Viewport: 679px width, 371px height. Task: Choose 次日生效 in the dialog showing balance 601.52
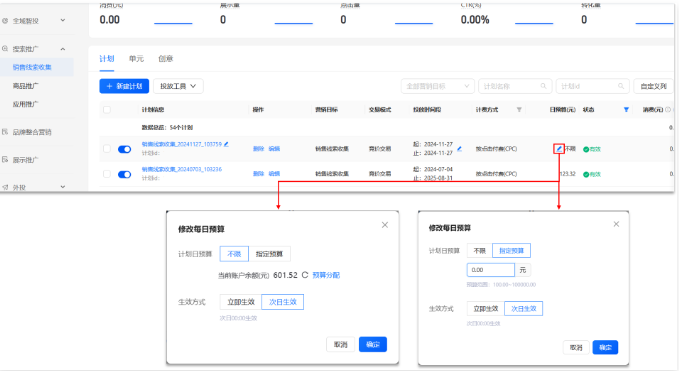(282, 302)
